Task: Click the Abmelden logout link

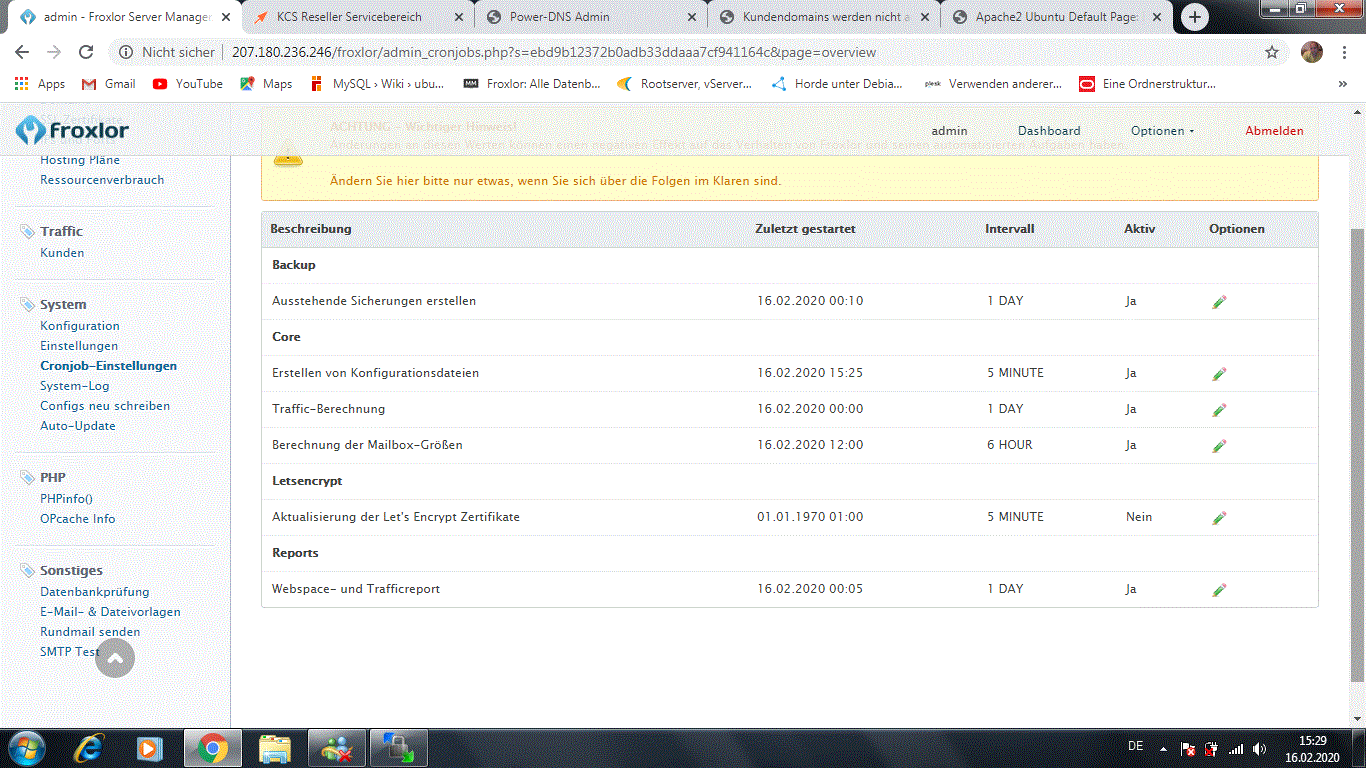Action: (1274, 131)
